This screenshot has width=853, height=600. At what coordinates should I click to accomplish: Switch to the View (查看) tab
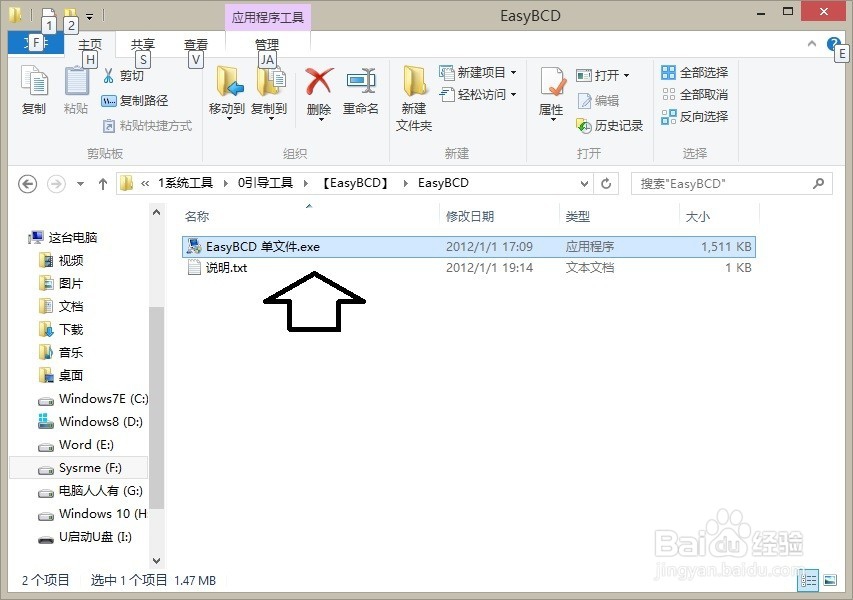(x=196, y=44)
